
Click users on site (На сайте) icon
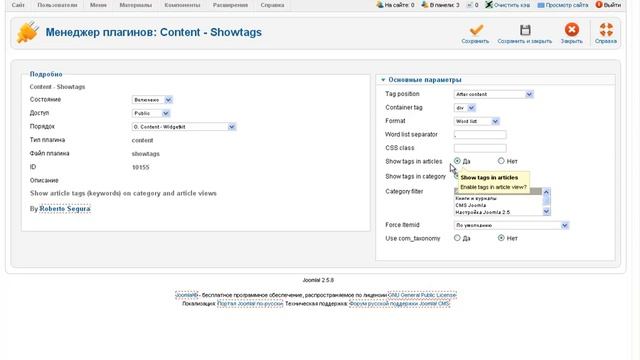point(380,5)
